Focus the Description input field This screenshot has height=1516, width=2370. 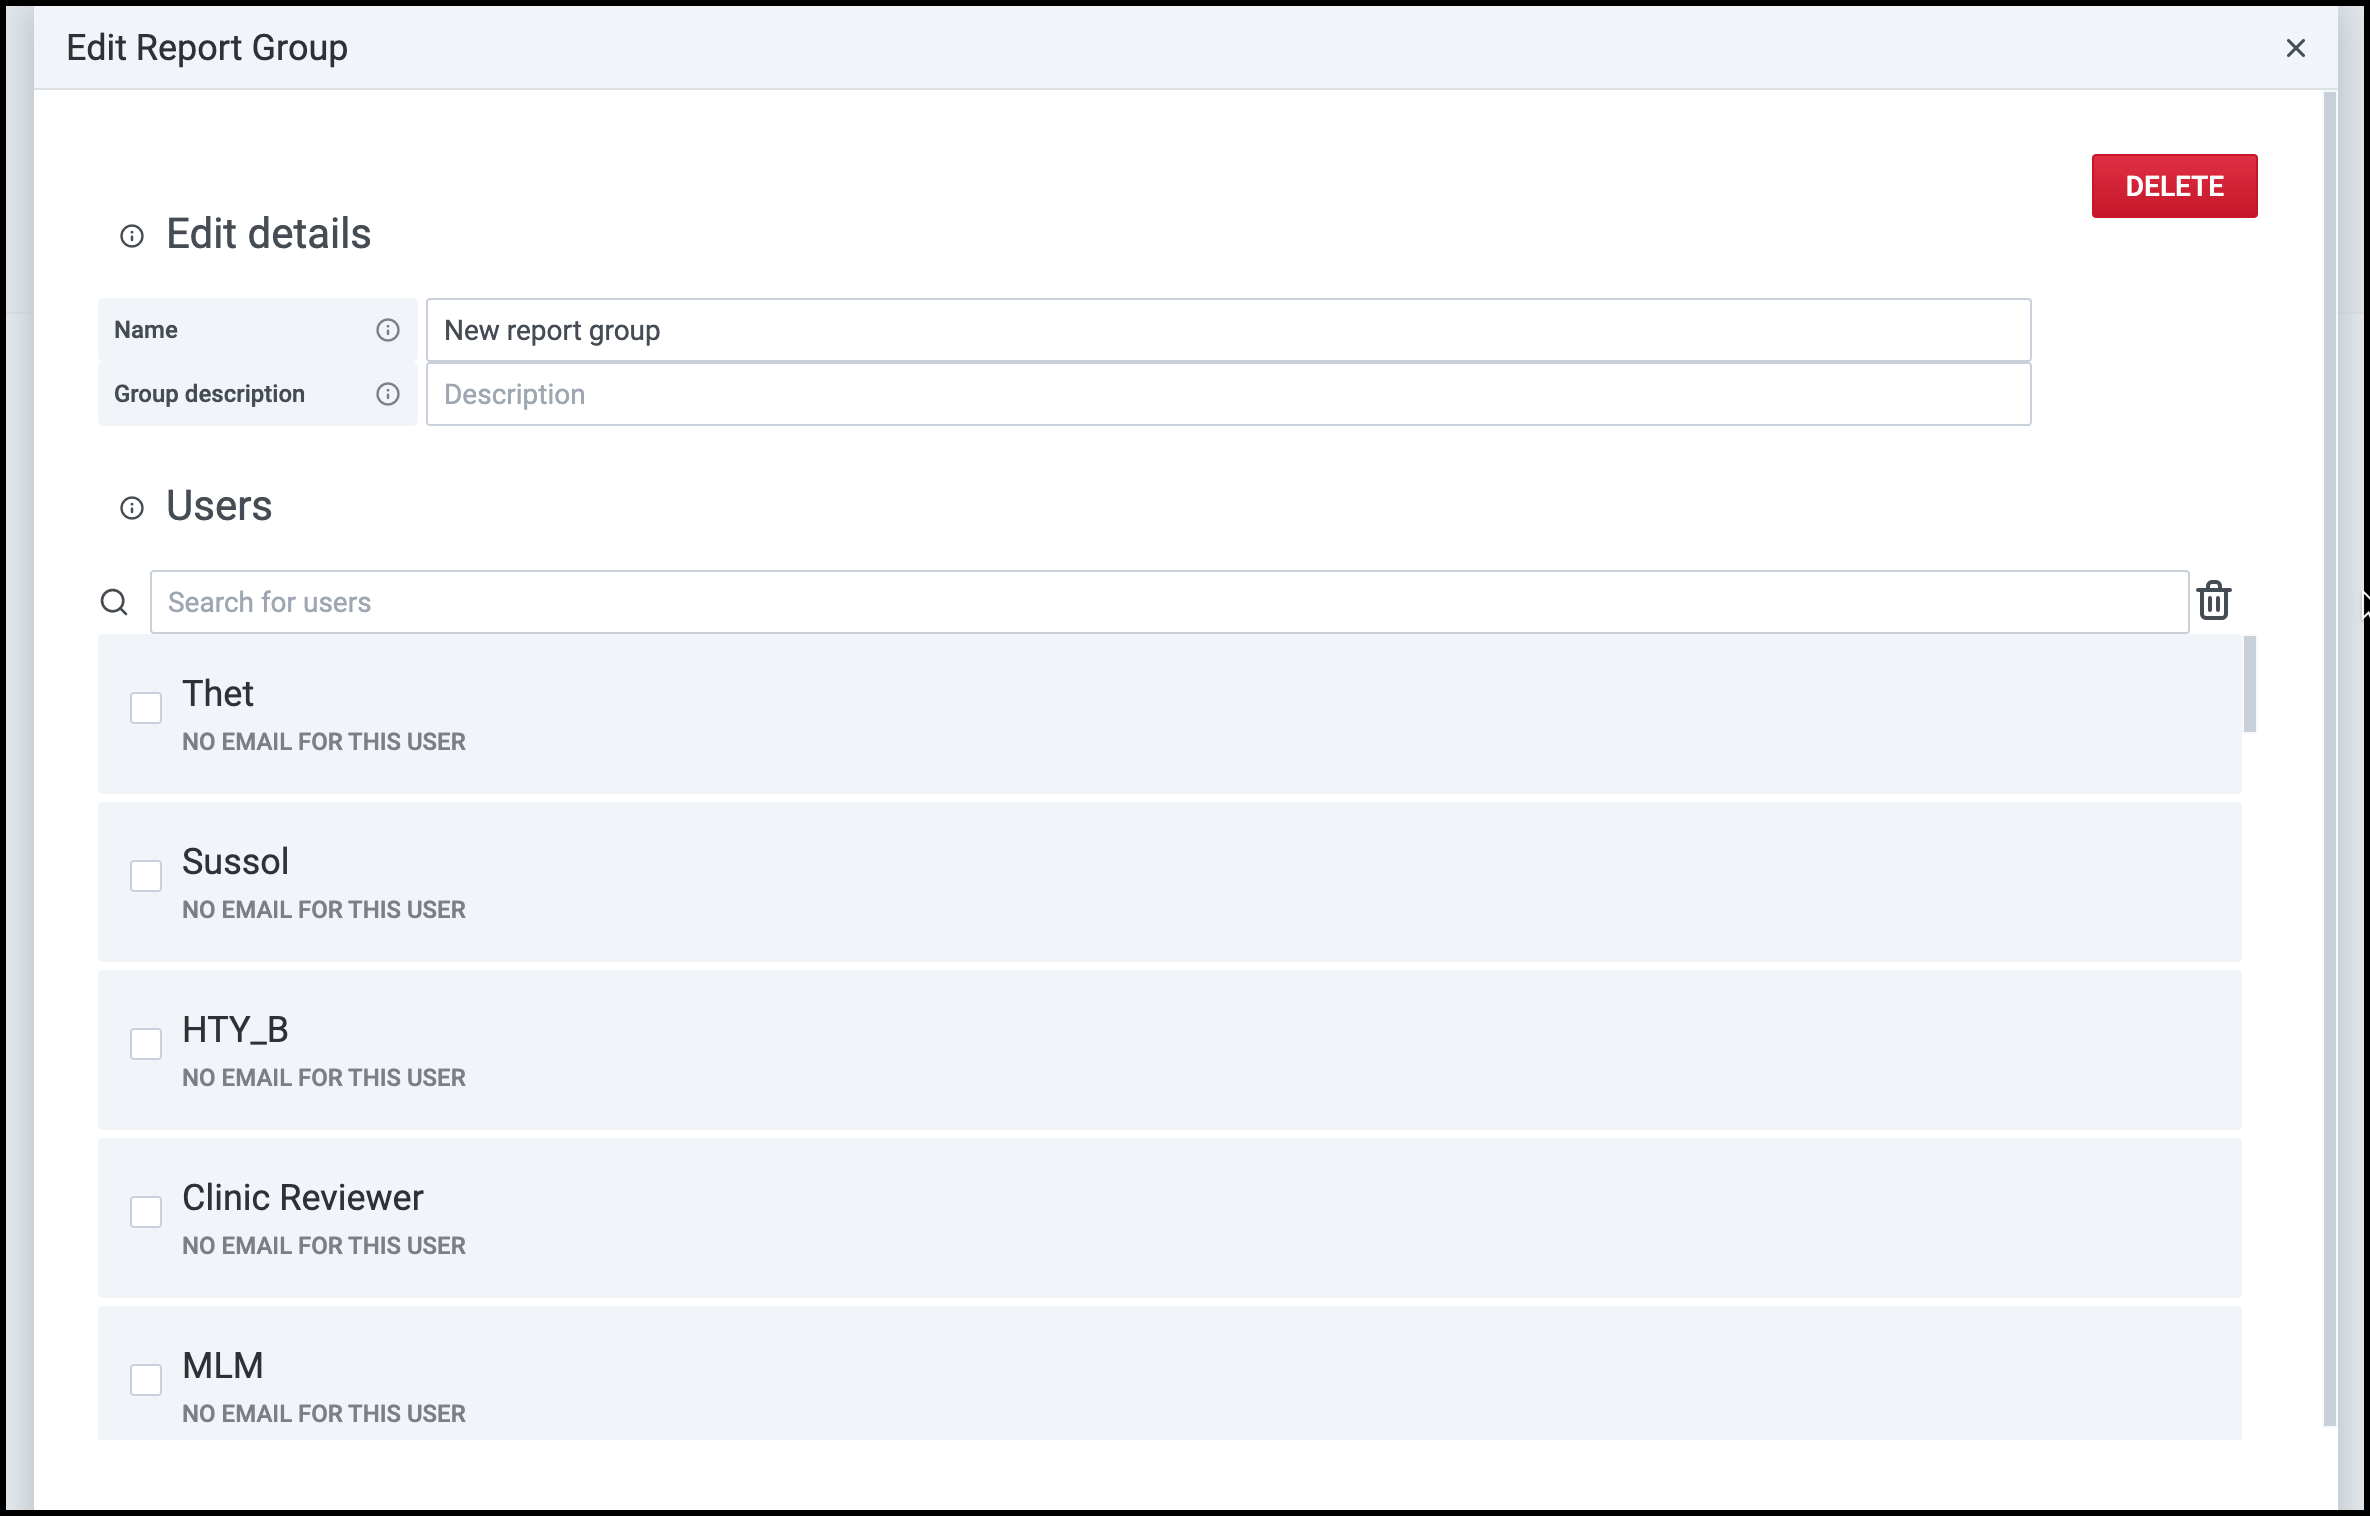(1228, 394)
